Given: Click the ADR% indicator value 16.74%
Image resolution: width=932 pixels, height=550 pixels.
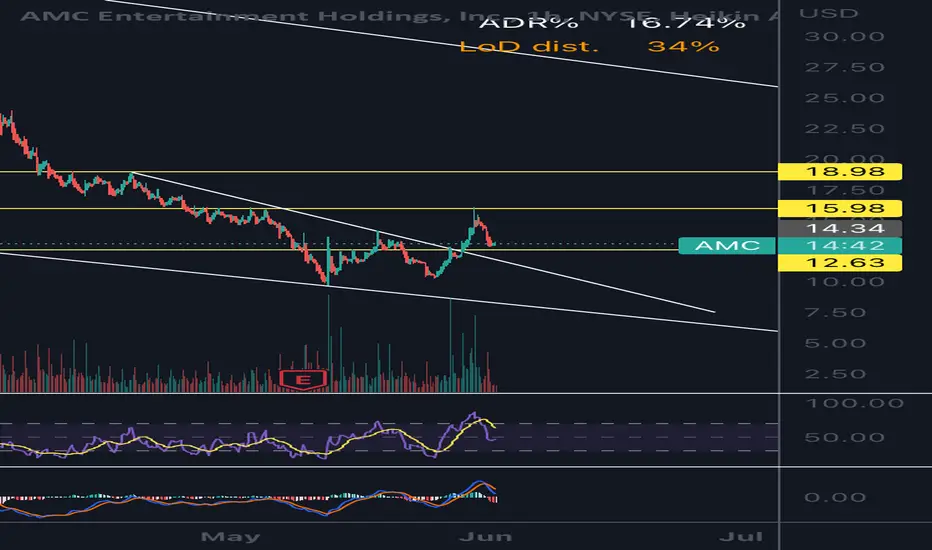Looking at the screenshot, I should click(x=687, y=23).
